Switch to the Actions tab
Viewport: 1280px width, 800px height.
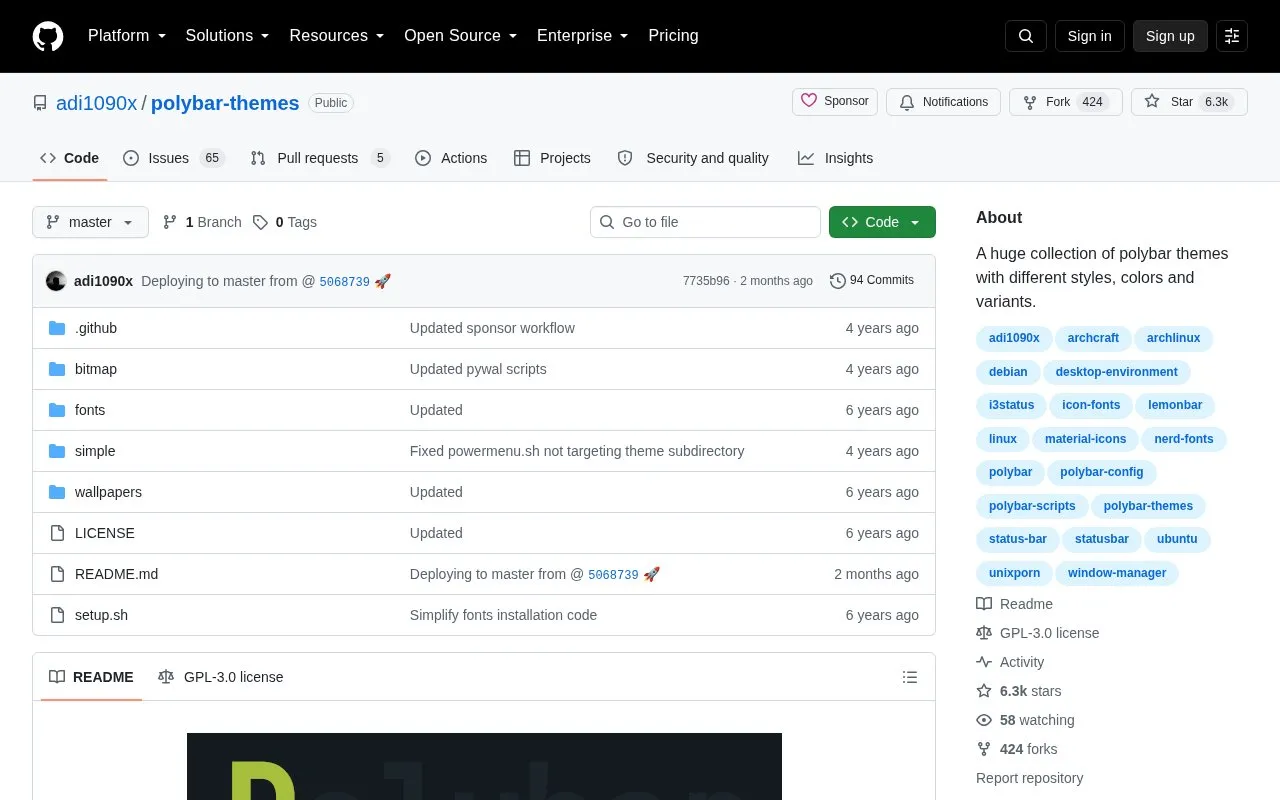pyautogui.click(x=451, y=158)
